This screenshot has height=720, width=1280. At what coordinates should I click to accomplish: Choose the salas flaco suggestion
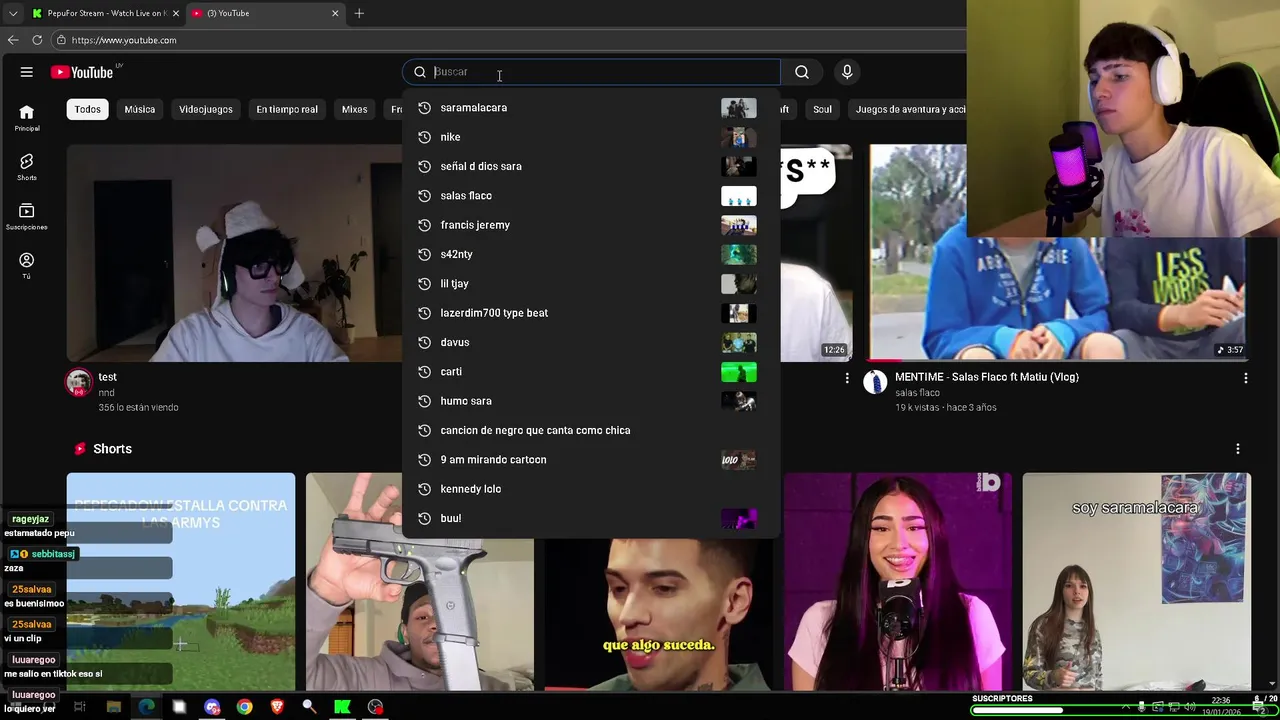coord(591,196)
